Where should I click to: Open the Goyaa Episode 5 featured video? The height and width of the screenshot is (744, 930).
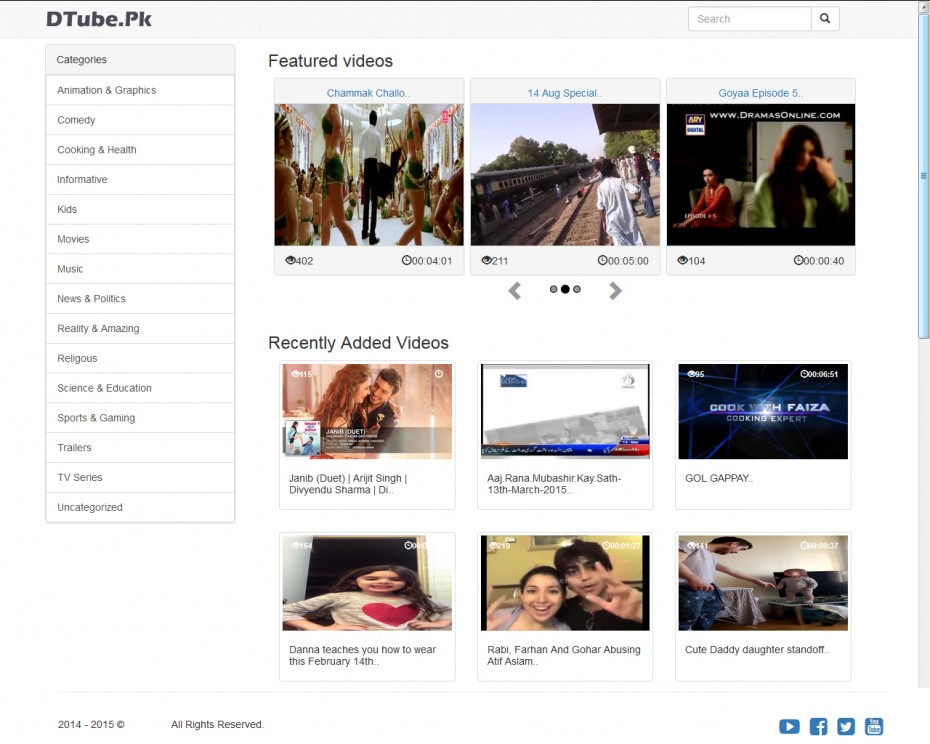(761, 173)
